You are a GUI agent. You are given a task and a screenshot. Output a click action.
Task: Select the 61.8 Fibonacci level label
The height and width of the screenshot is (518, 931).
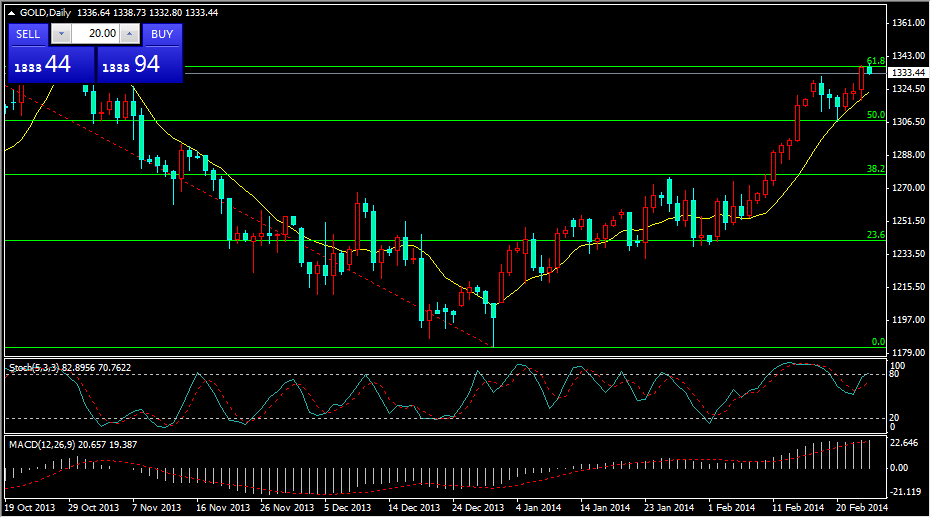click(875, 61)
